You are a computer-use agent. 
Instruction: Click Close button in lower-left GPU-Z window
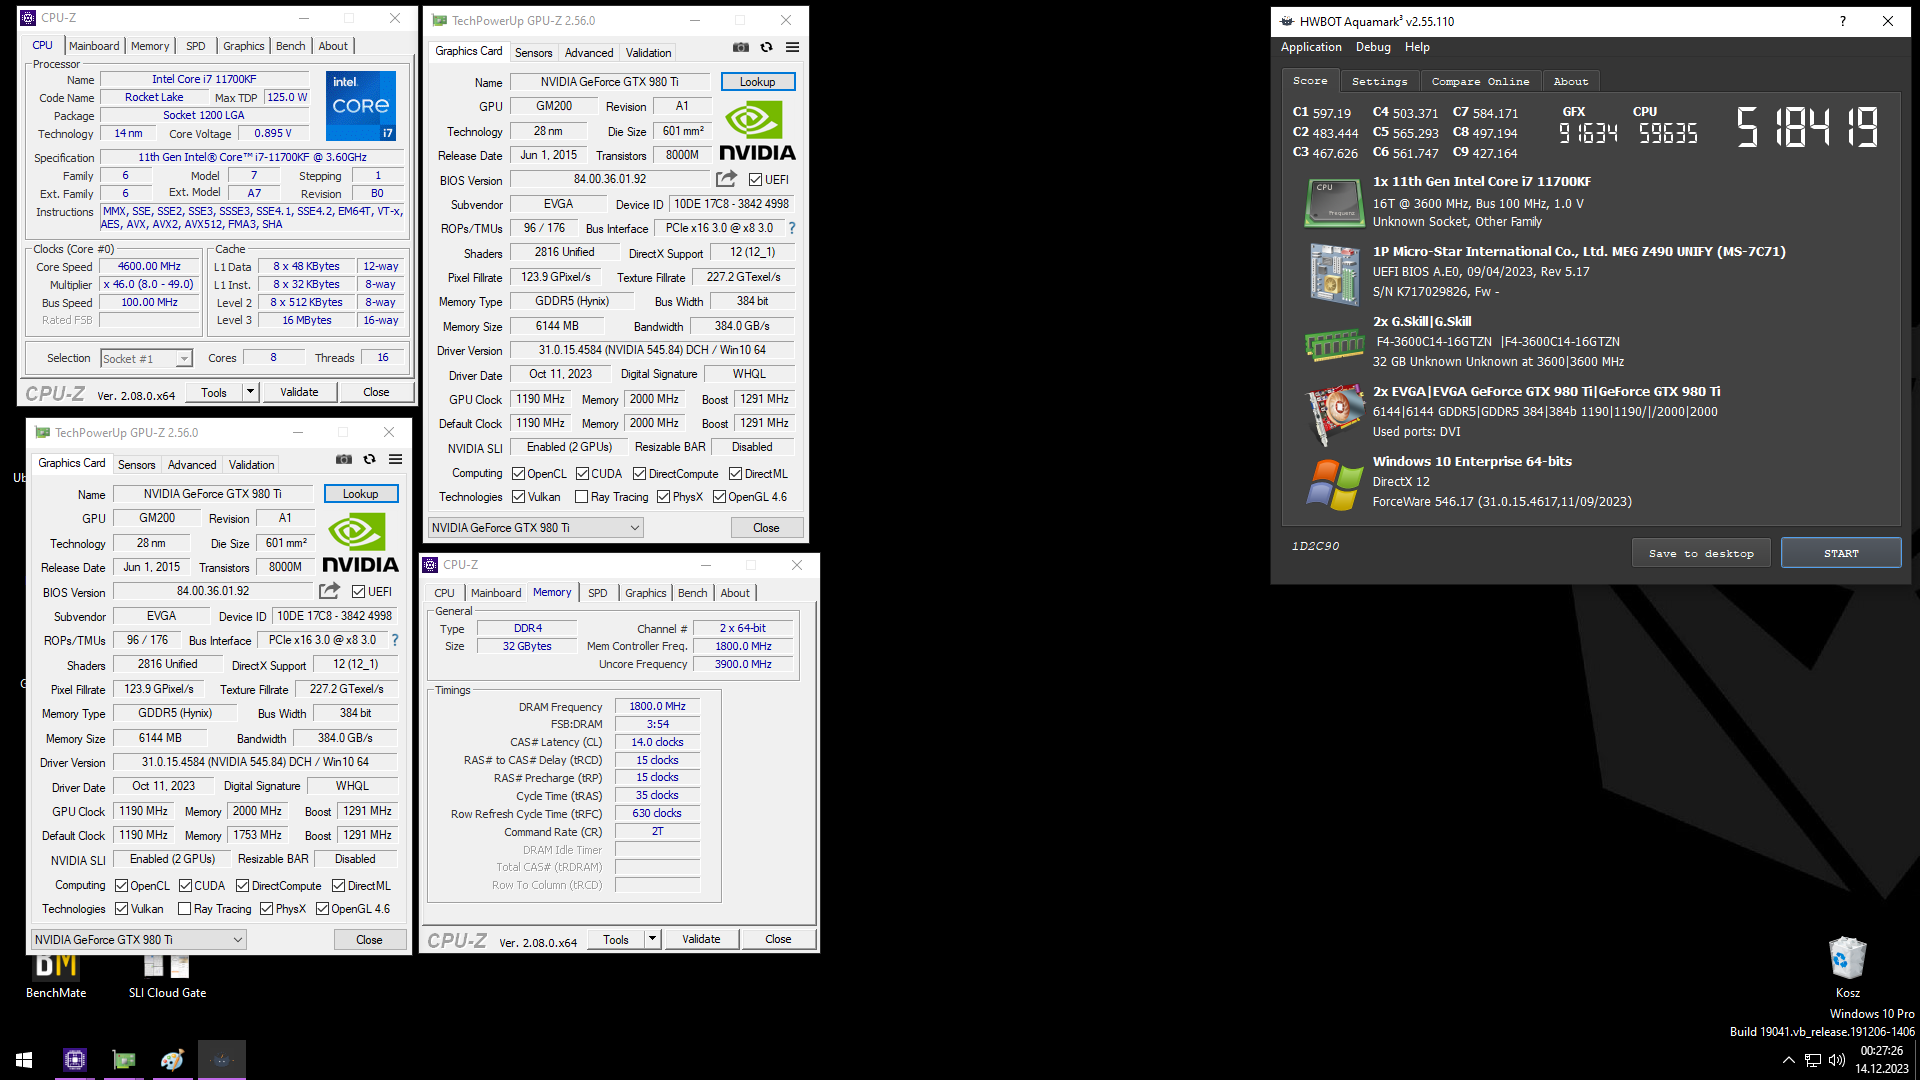(369, 940)
